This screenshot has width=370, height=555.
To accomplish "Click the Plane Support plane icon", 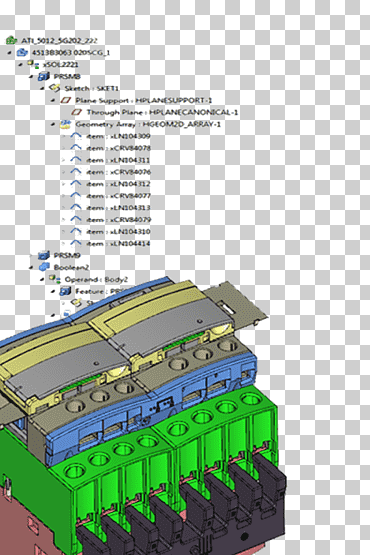I will click(x=66, y=100).
